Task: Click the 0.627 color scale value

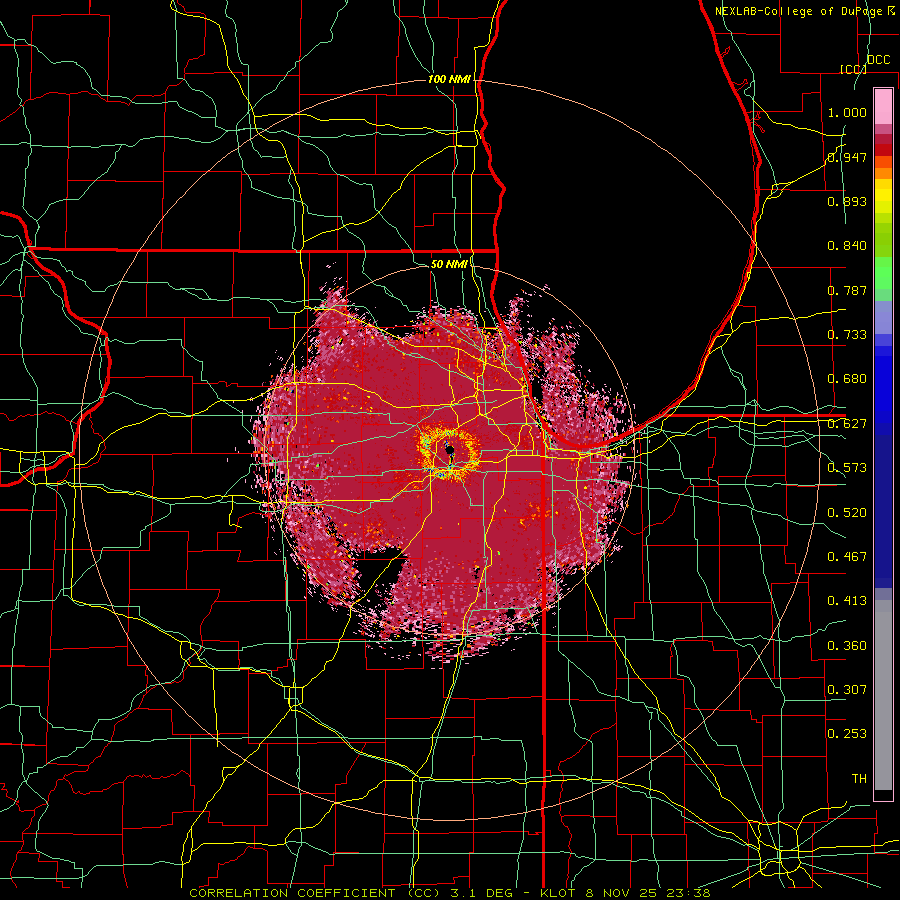Action: click(x=847, y=424)
